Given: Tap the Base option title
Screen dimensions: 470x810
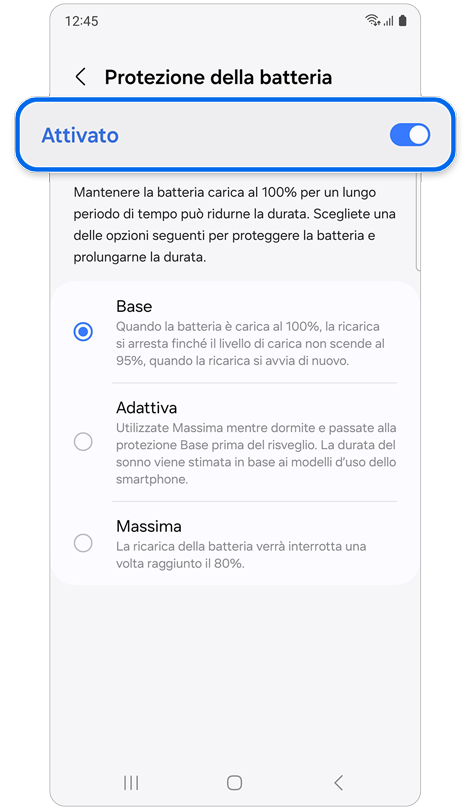Looking at the screenshot, I should [x=134, y=306].
